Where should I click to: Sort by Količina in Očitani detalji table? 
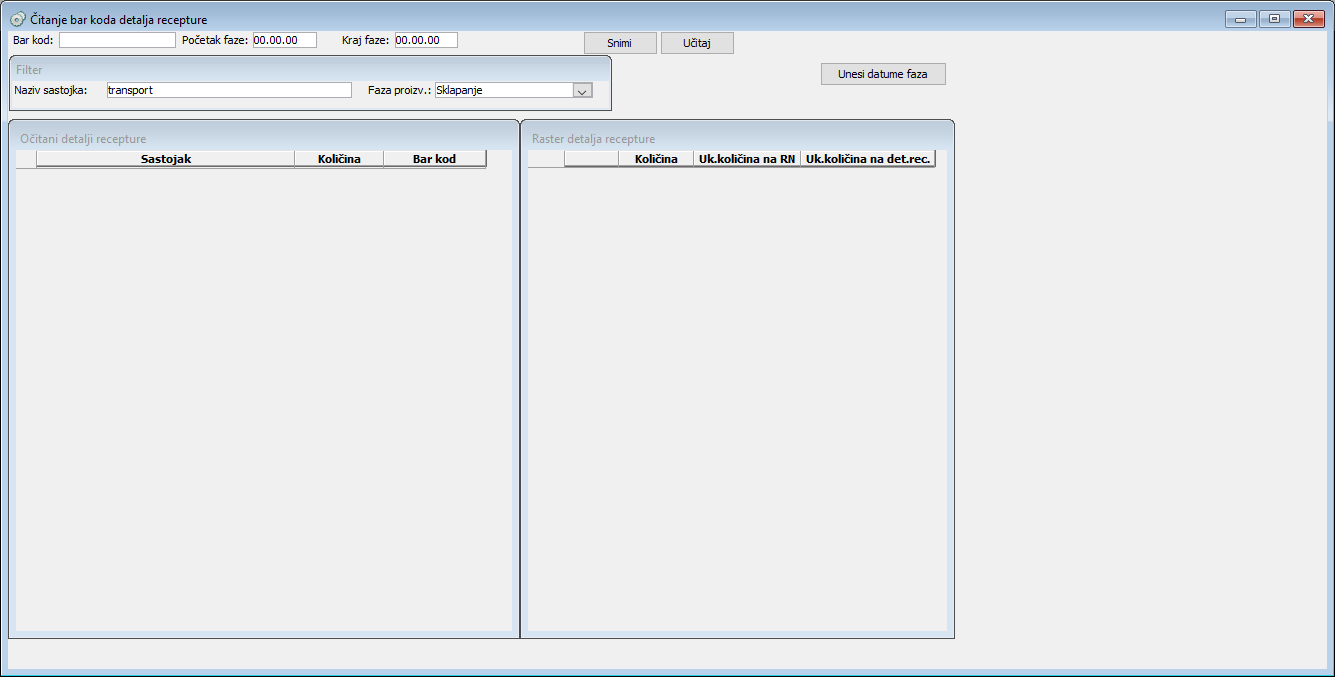pos(339,159)
